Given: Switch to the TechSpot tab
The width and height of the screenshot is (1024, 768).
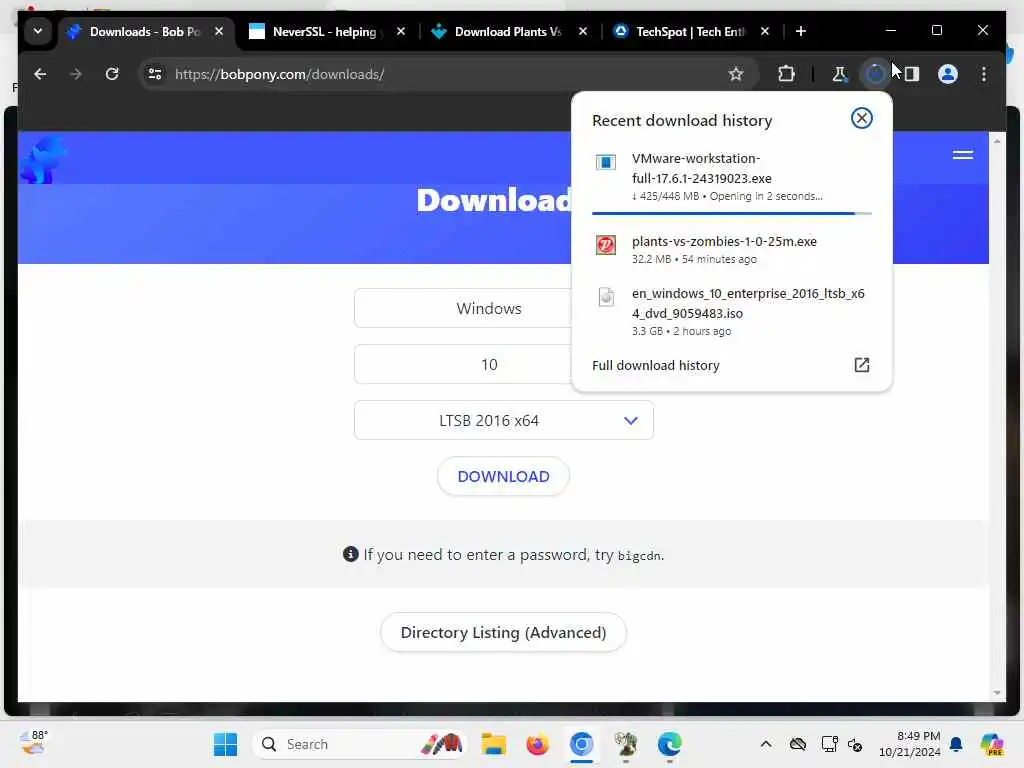Looking at the screenshot, I should coord(692,31).
